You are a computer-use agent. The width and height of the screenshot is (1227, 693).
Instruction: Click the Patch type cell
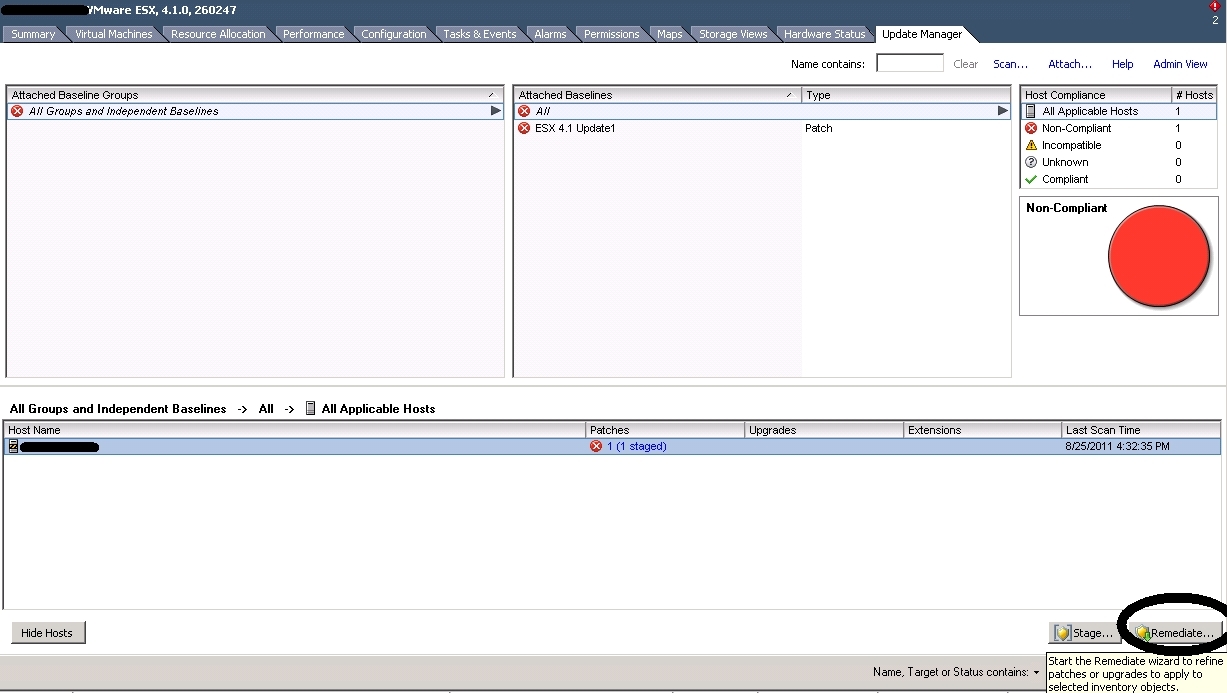tap(818, 128)
